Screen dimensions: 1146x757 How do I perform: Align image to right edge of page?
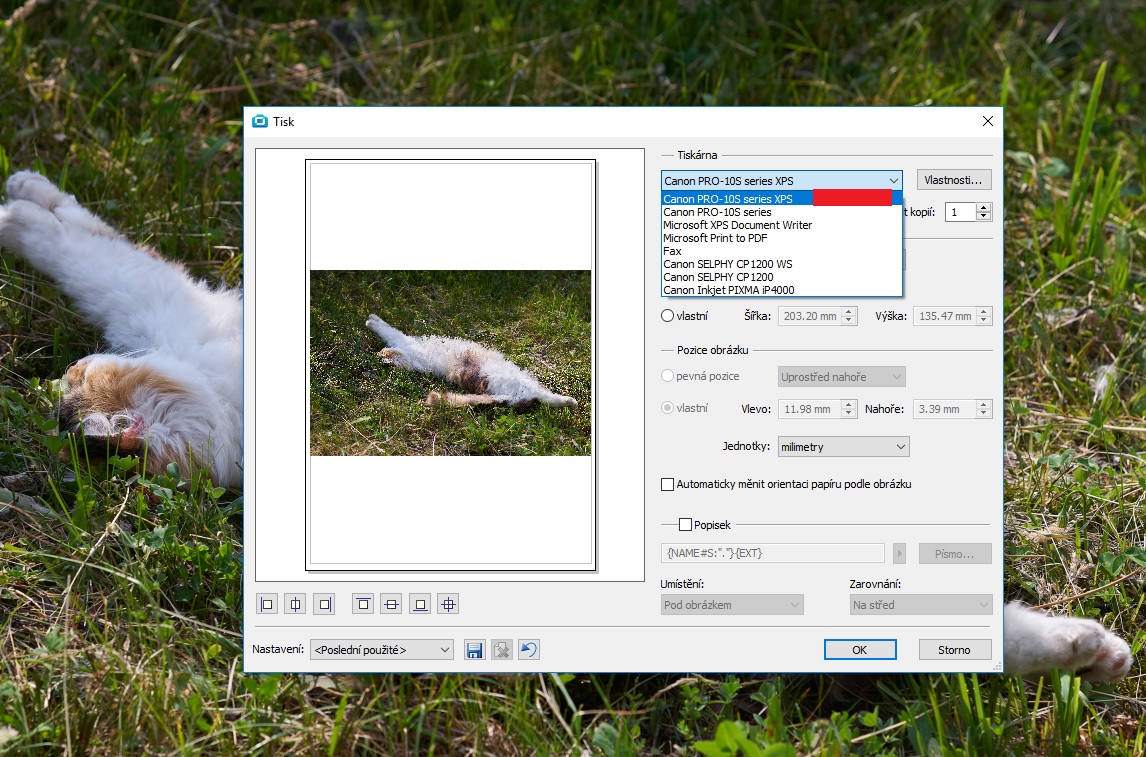324,604
